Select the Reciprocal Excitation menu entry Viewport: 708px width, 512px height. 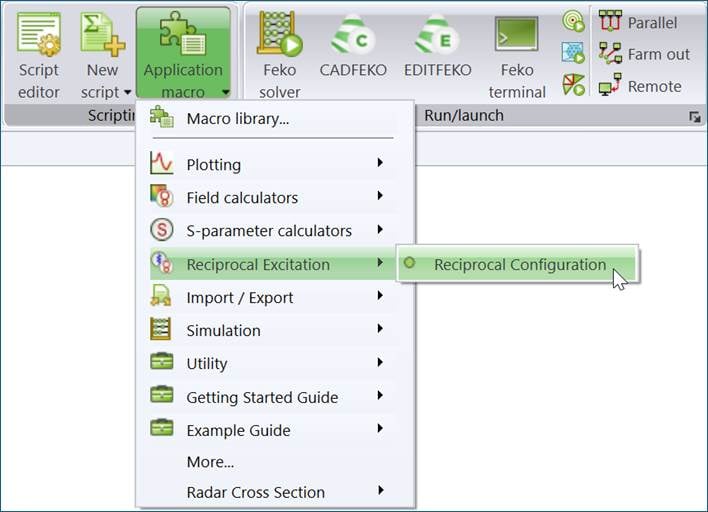click(x=275, y=264)
